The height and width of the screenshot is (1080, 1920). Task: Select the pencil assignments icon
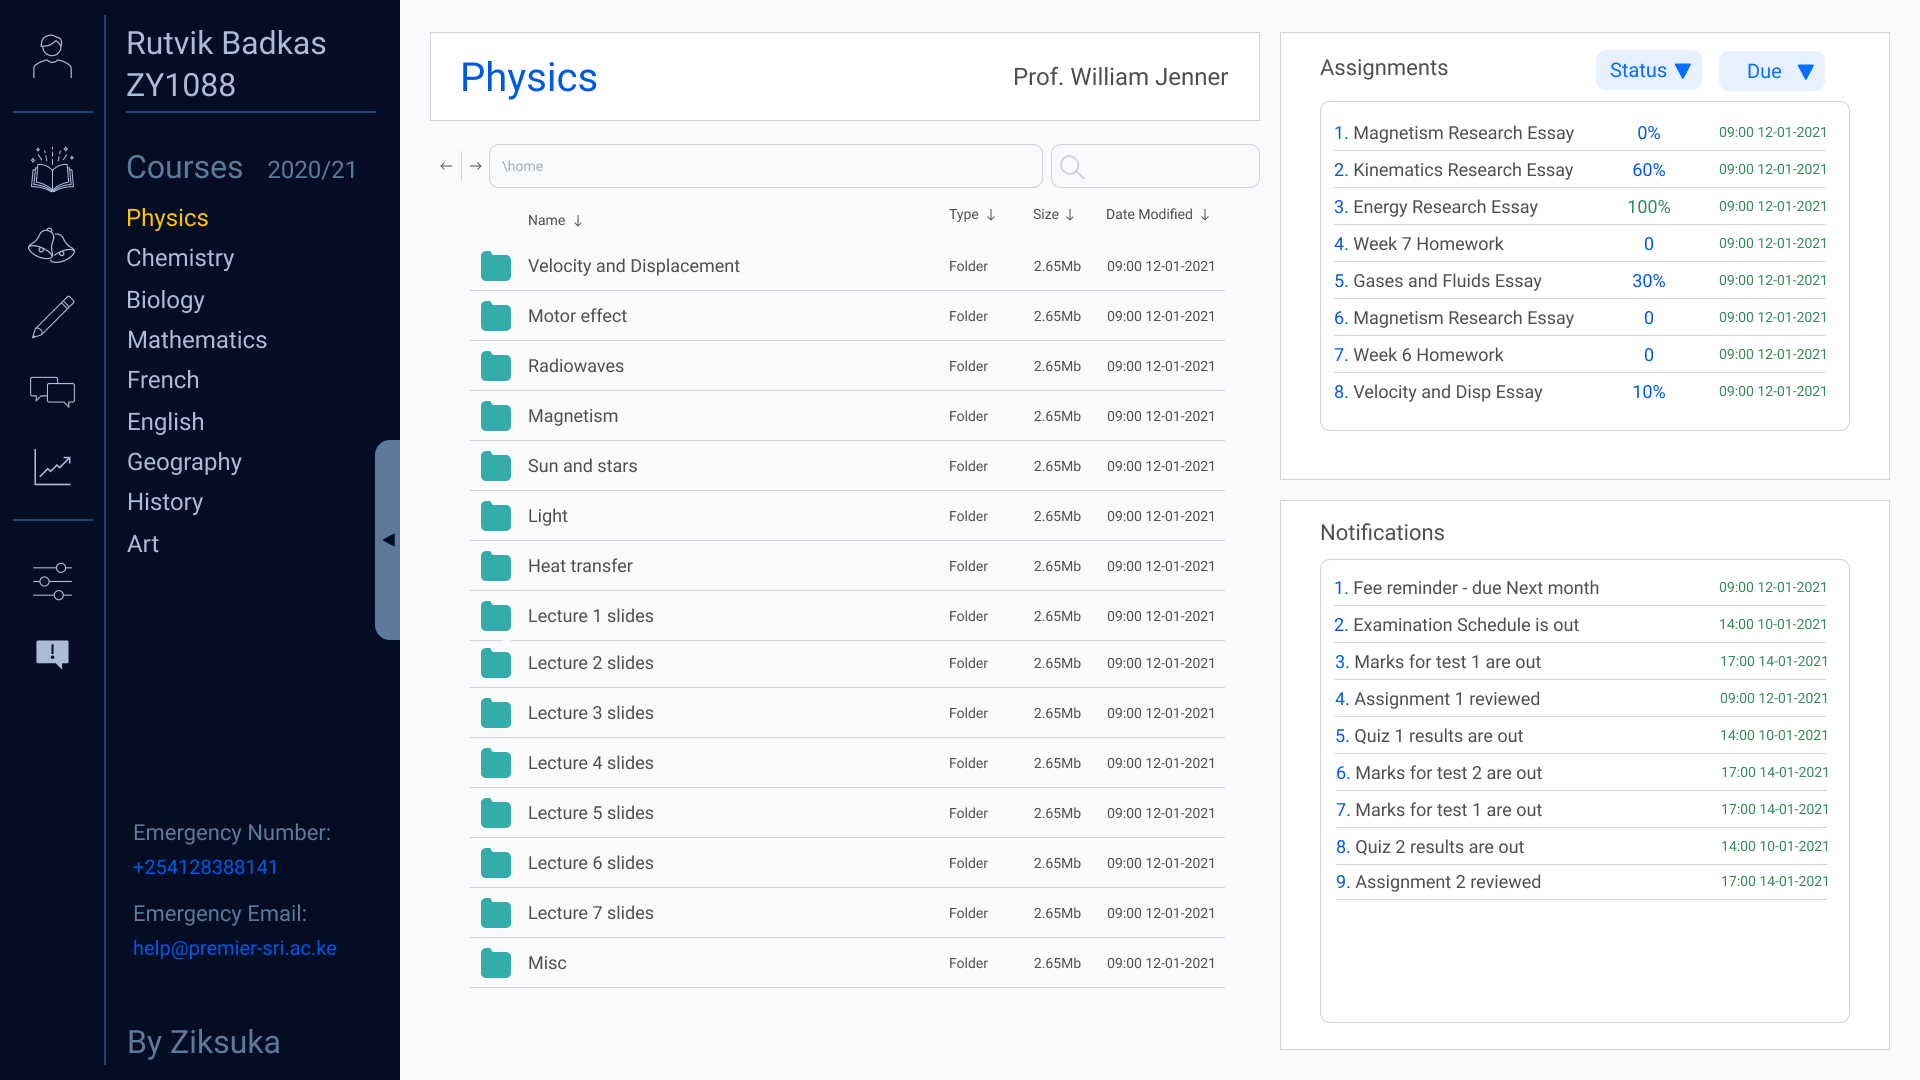tap(52, 318)
